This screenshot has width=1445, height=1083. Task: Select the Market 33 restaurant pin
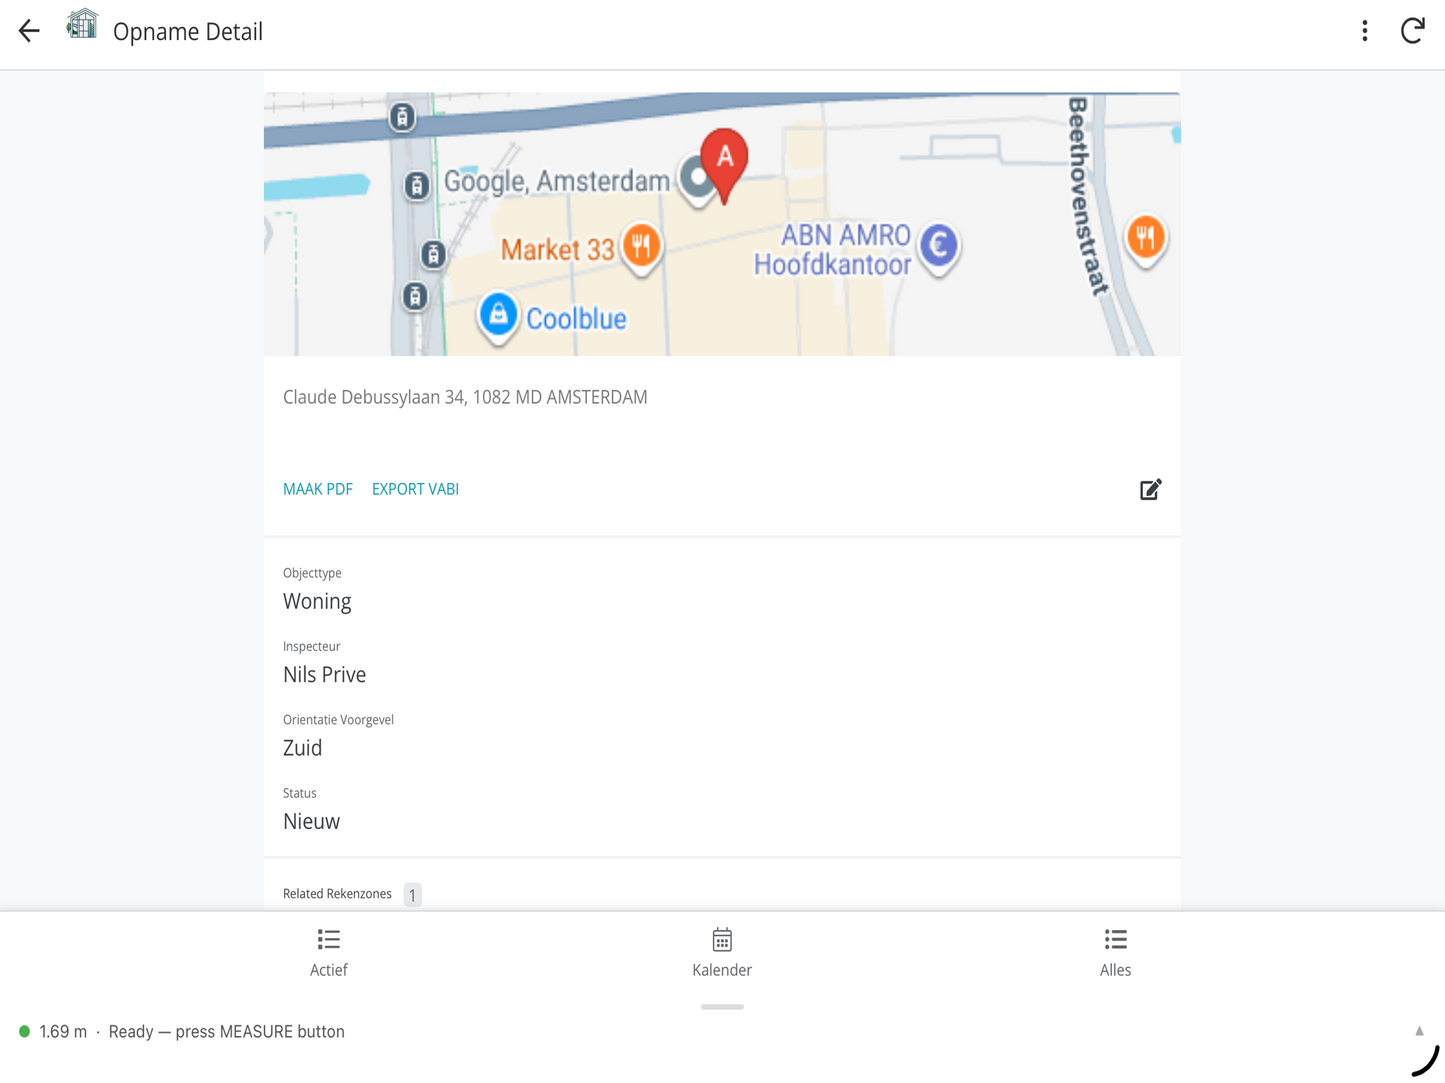(x=642, y=247)
